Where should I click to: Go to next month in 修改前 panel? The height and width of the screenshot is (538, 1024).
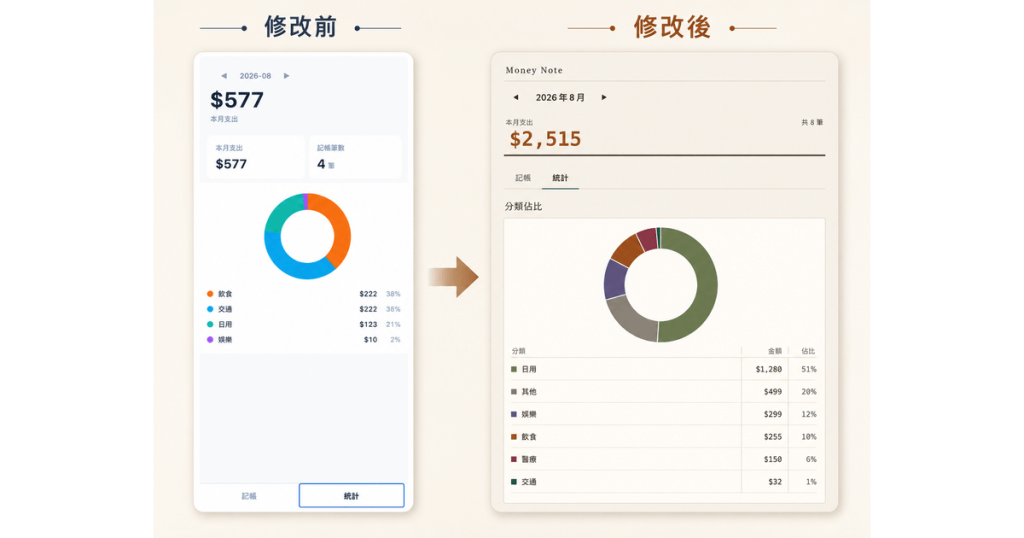coord(286,76)
